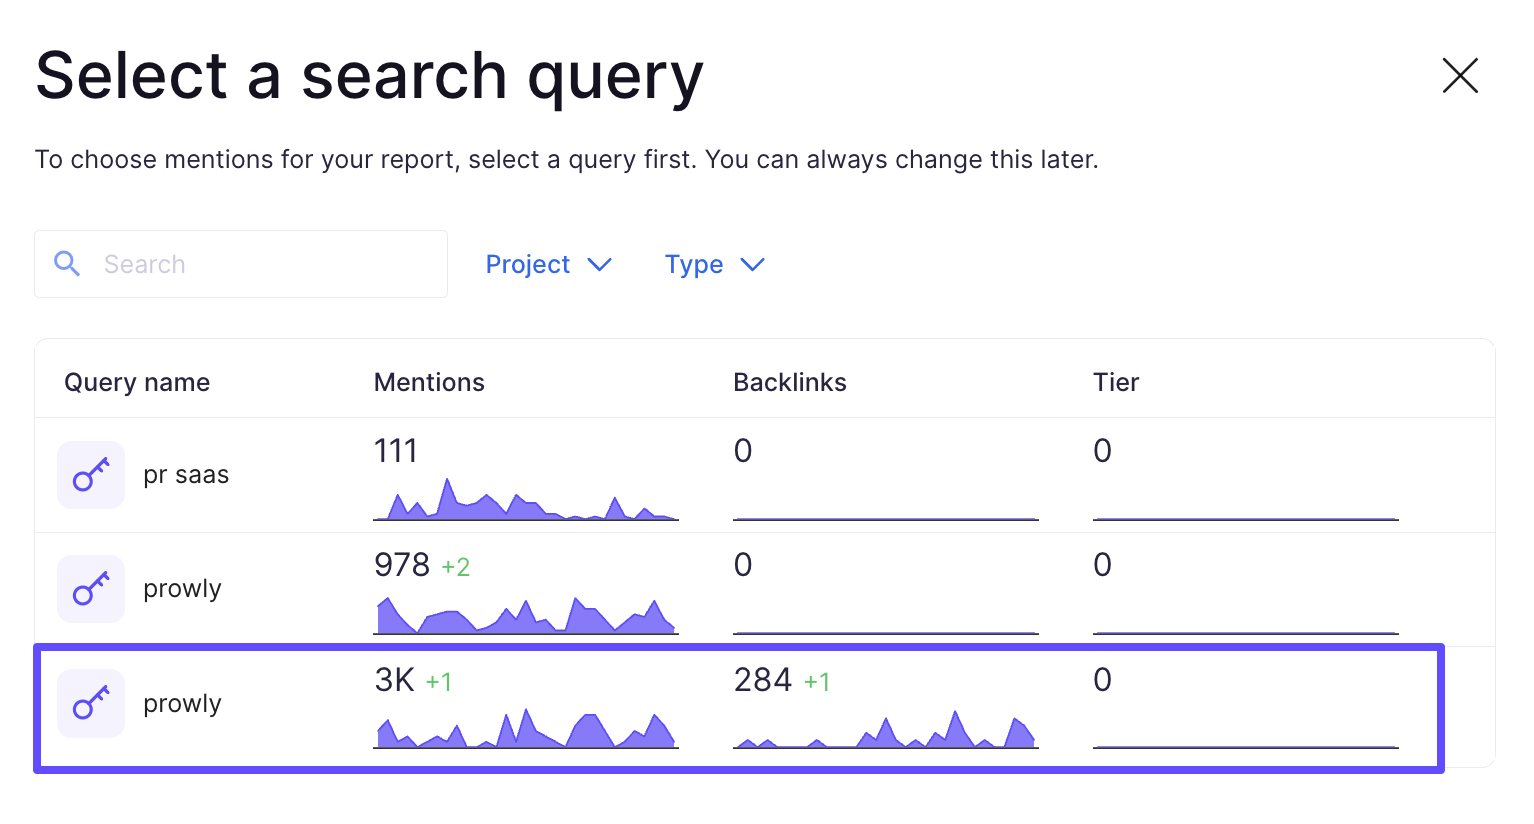The width and height of the screenshot is (1534, 824).
Task: Expand the chevron arrow next to Project
Action: 600,265
